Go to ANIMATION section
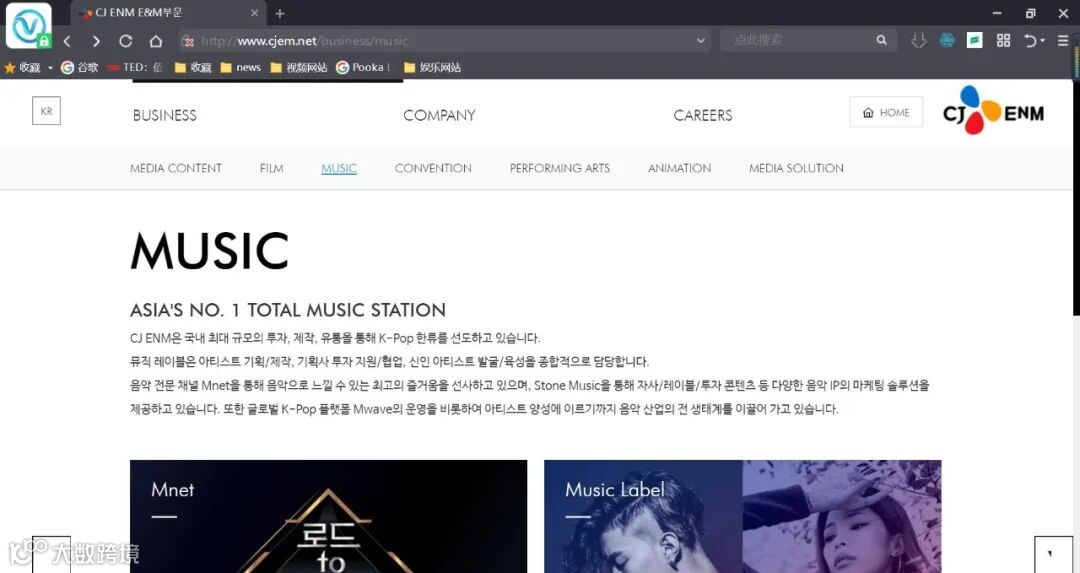 point(679,168)
